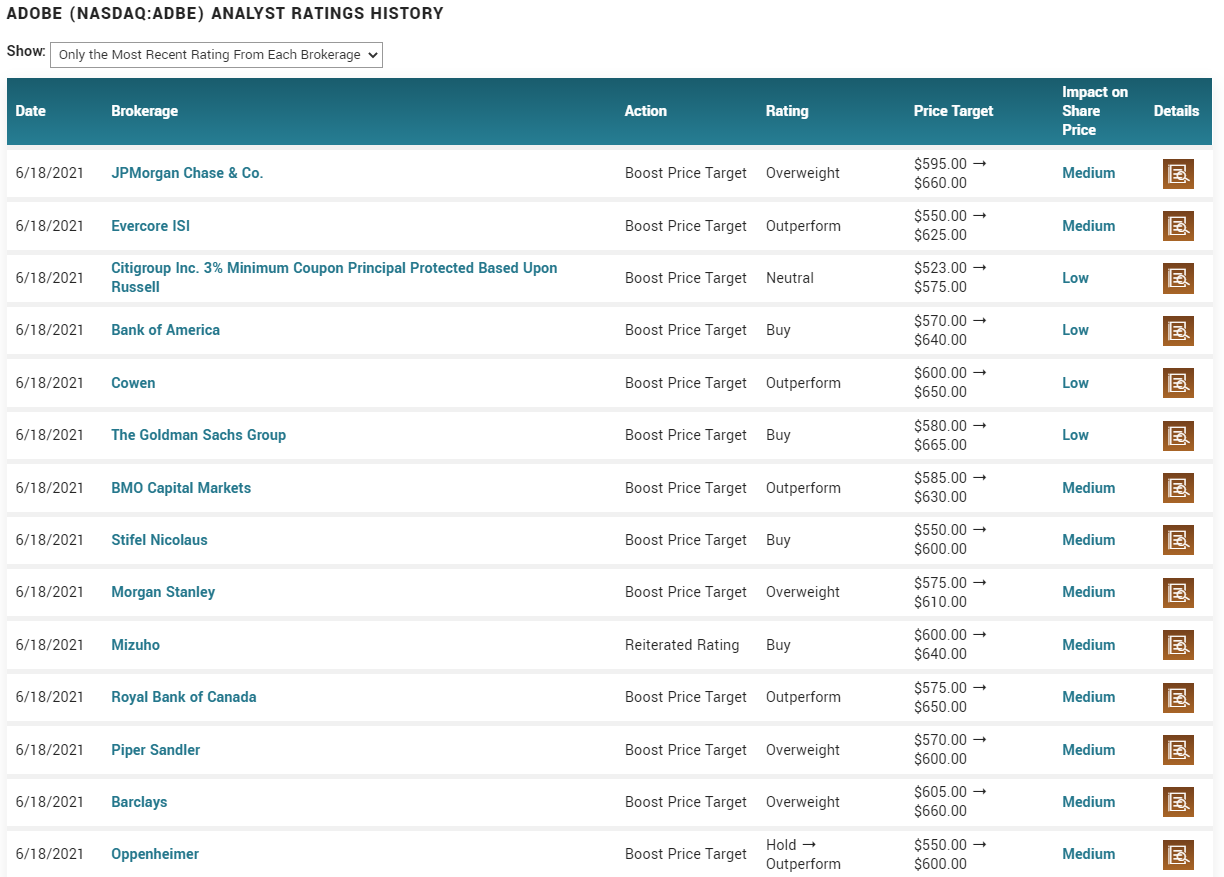Sort by the Date column header
The width and height of the screenshot is (1224, 877).
point(31,111)
